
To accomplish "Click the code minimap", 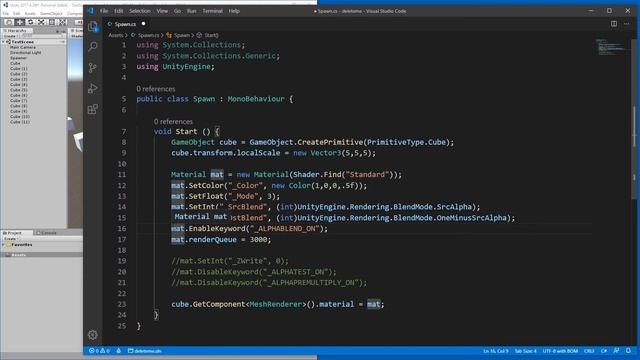I will [611, 47].
